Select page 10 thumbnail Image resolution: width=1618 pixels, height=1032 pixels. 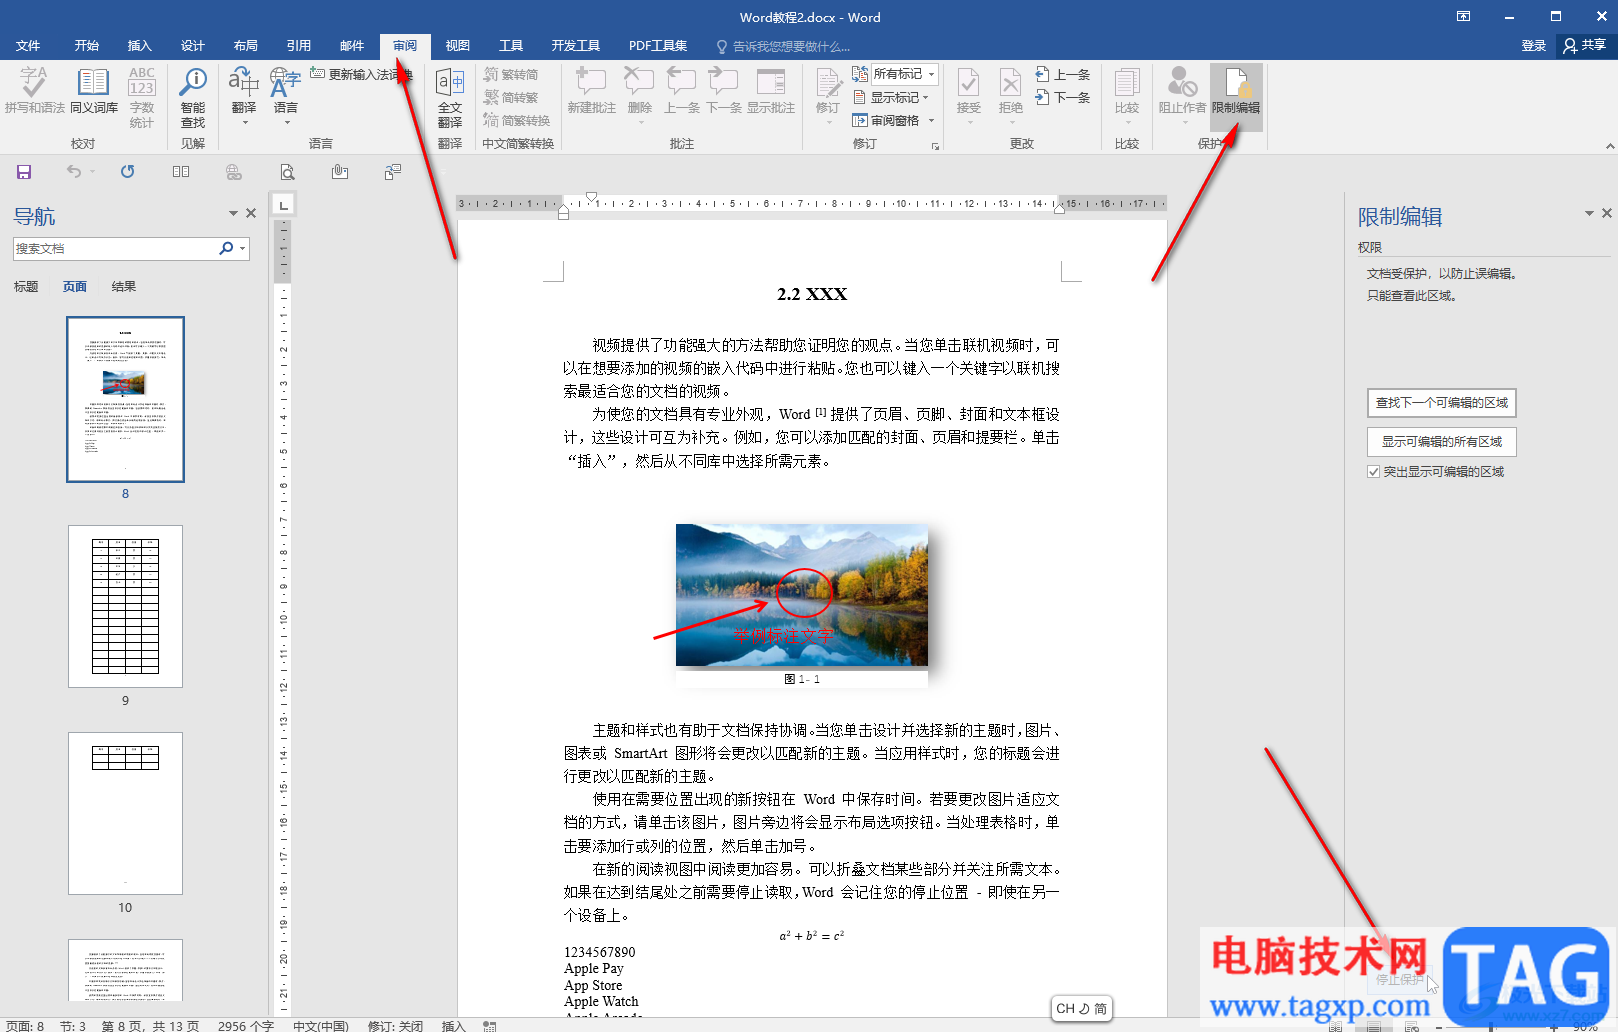(x=125, y=813)
